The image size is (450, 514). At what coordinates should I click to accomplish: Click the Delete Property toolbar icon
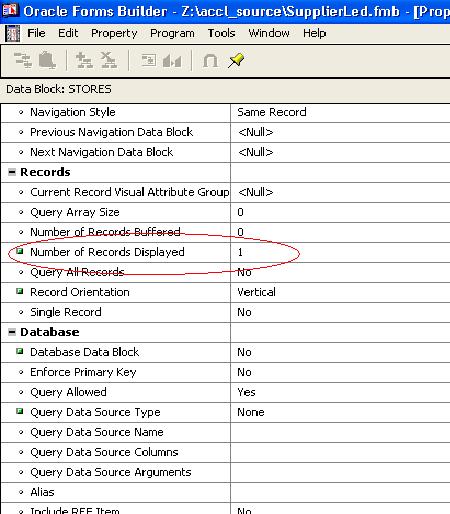[x=109, y=60]
